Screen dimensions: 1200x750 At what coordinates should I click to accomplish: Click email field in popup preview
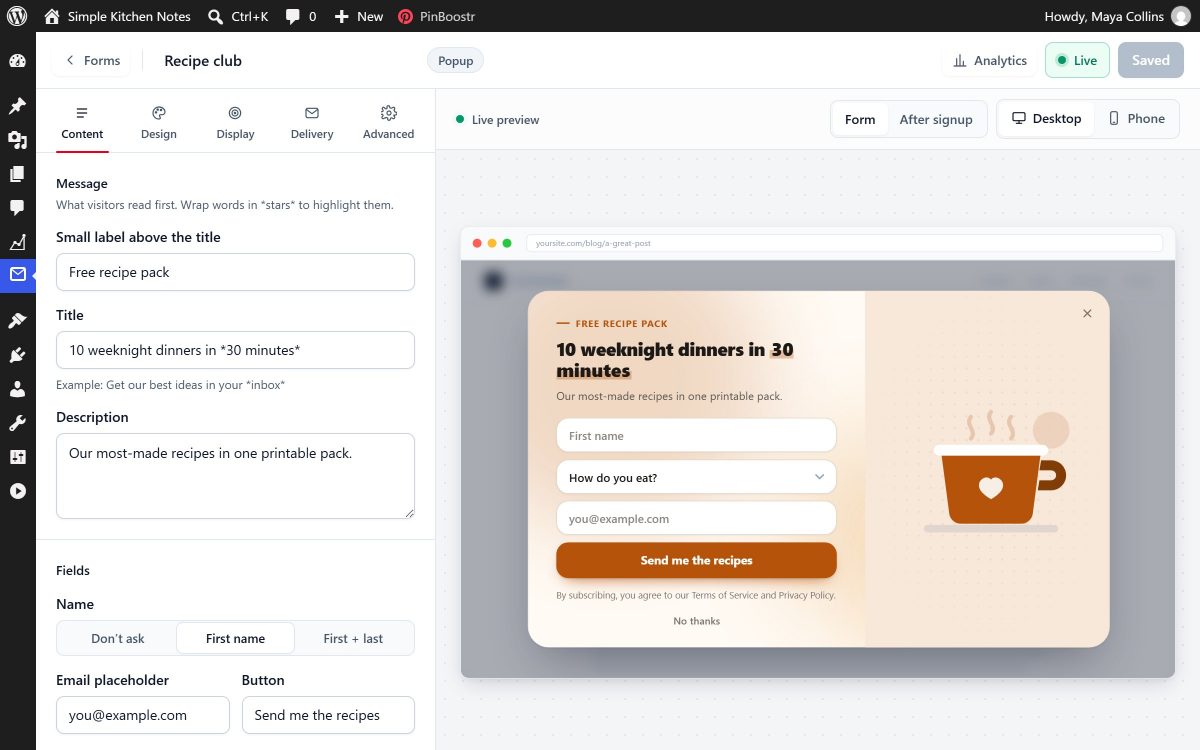tap(696, 518)
